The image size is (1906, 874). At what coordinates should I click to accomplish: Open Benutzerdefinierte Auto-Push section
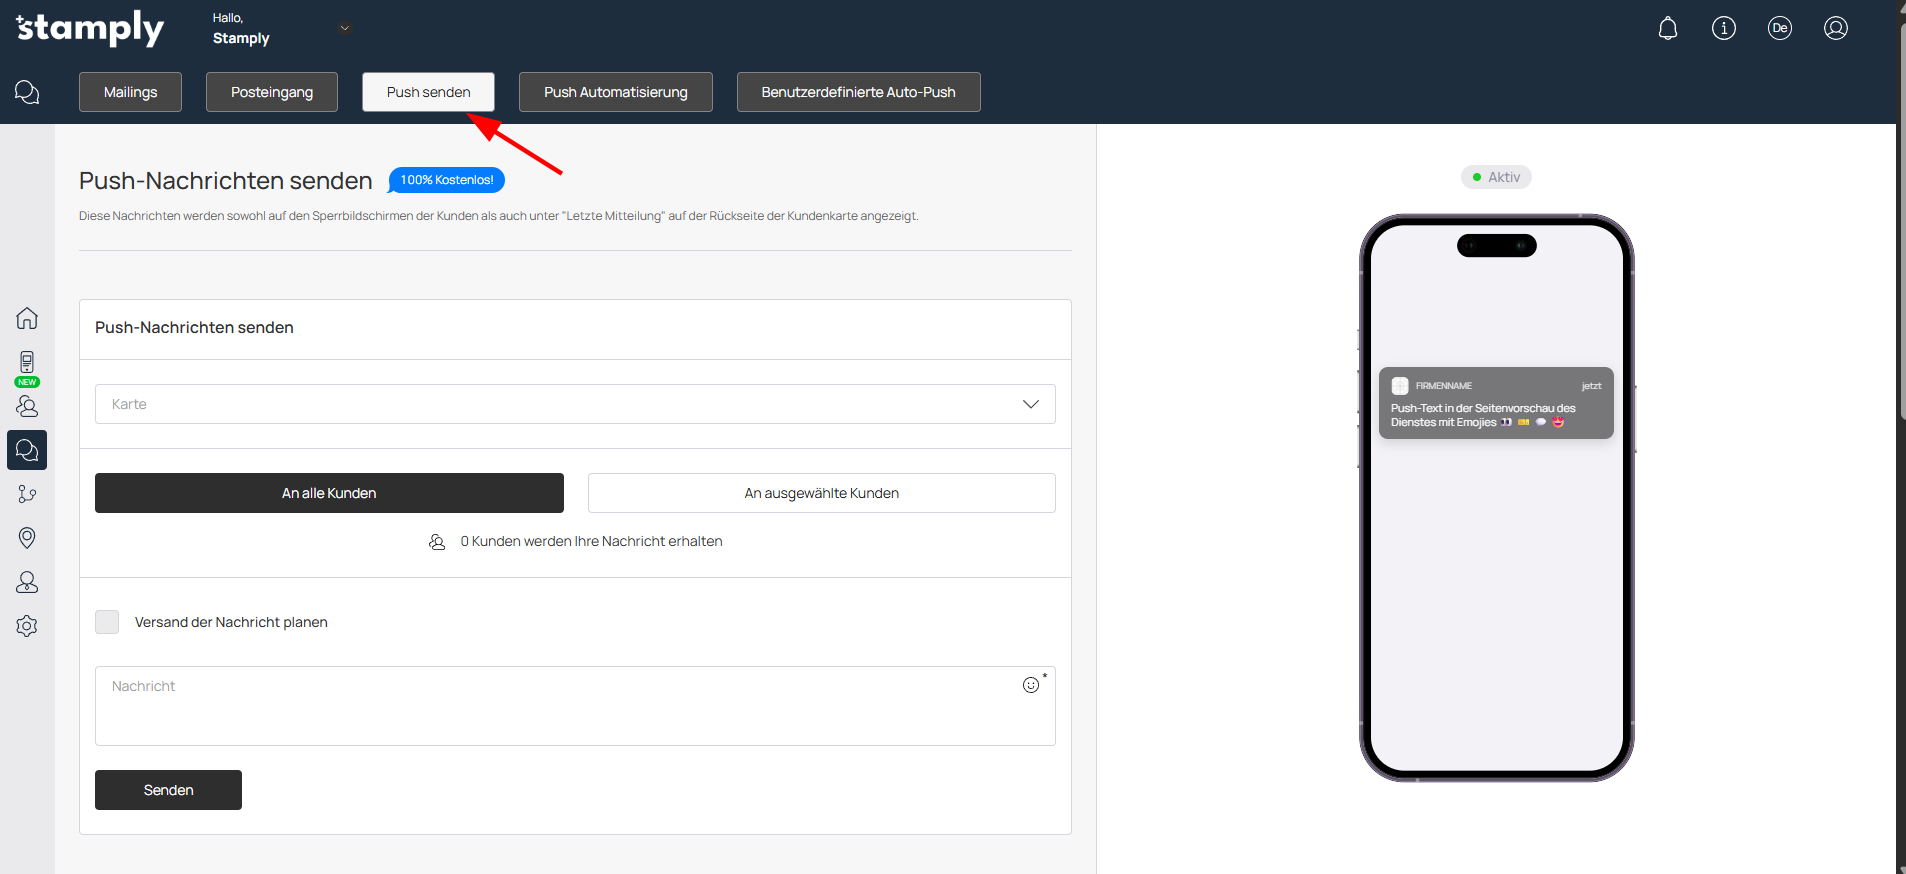coord(858,92)
